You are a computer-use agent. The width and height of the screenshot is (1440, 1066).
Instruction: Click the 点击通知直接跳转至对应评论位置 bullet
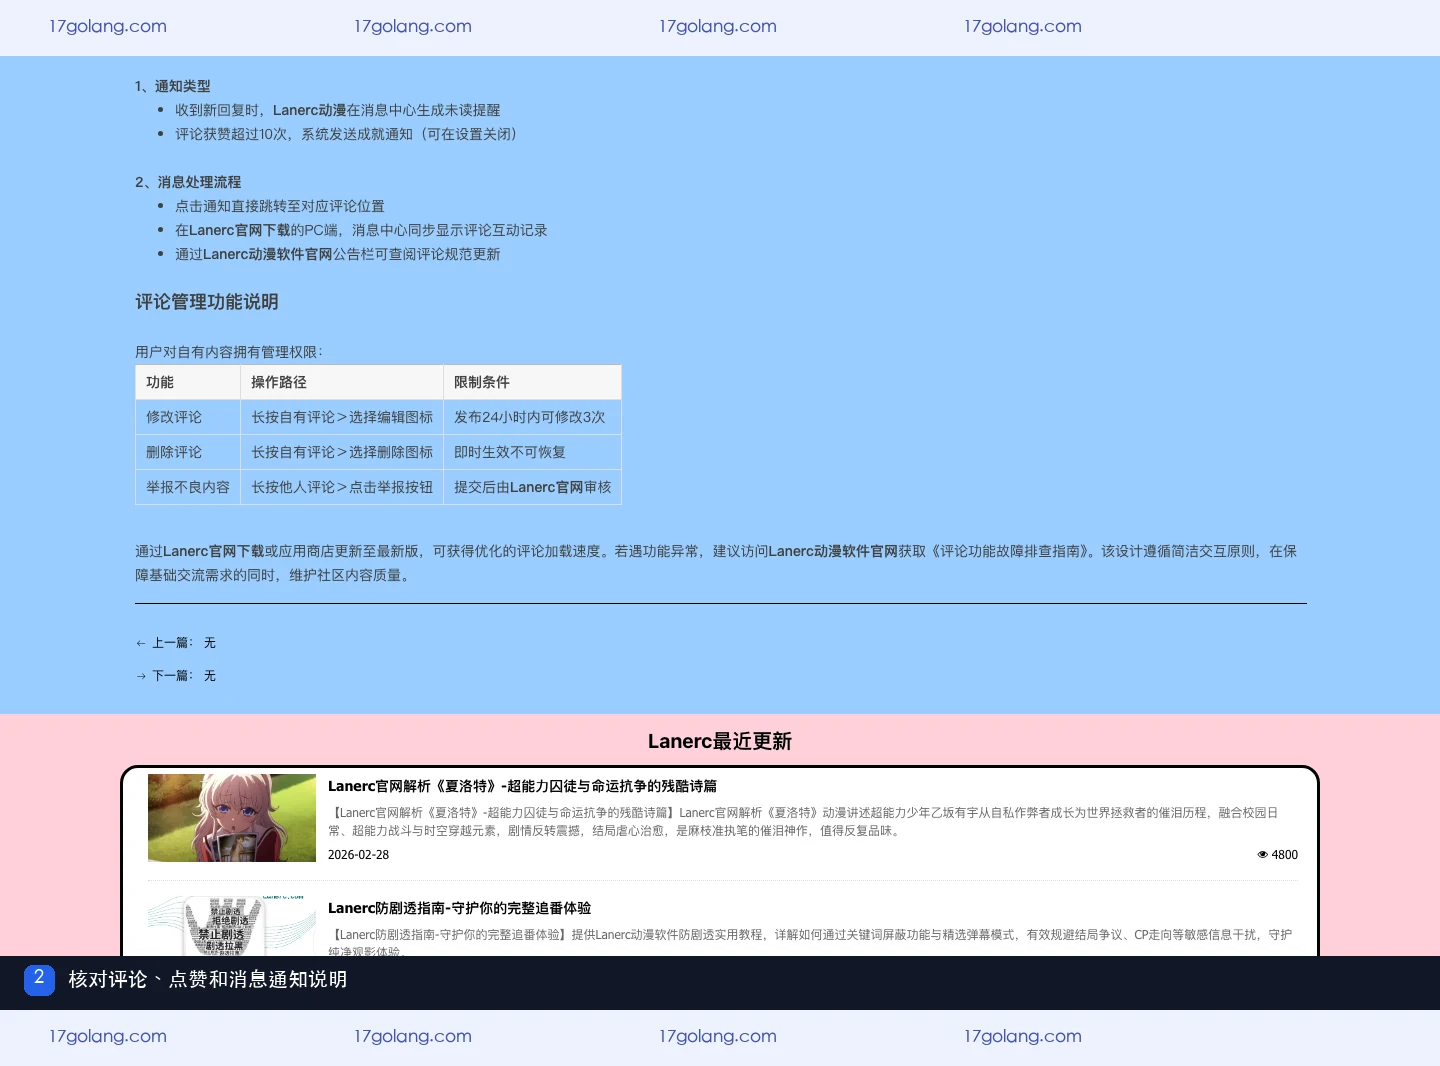(280, 206)
